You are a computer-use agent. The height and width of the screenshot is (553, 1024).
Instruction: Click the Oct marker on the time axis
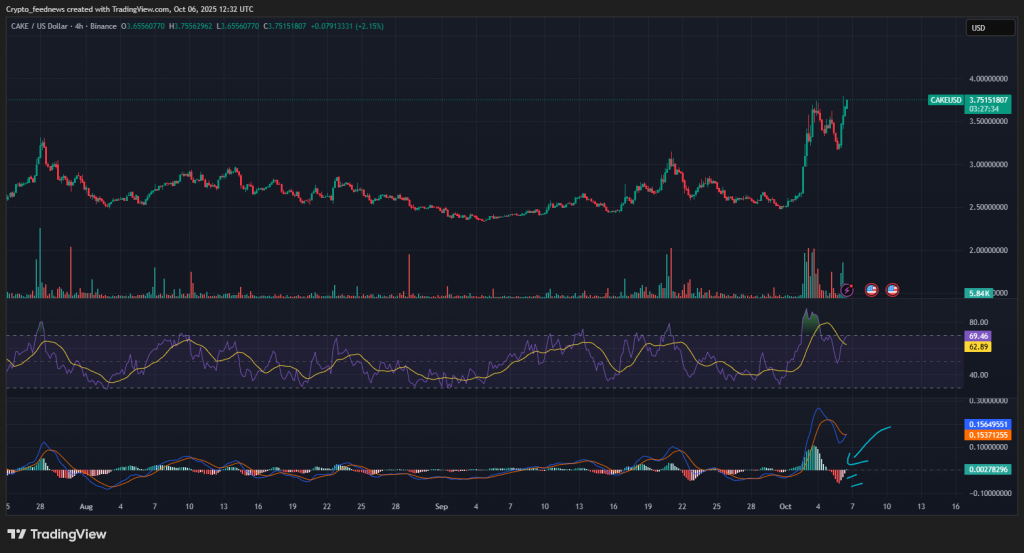(x=785, y=507)
